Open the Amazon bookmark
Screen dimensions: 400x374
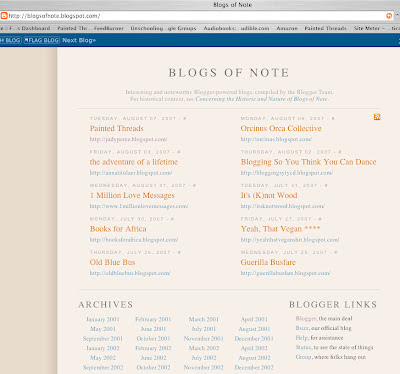pos(287,28)
